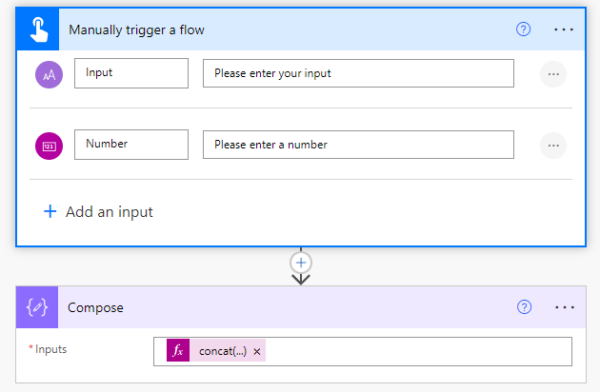Click the magenta number input type icon
This screenshot has width=600, height=392.
[49, 146]
